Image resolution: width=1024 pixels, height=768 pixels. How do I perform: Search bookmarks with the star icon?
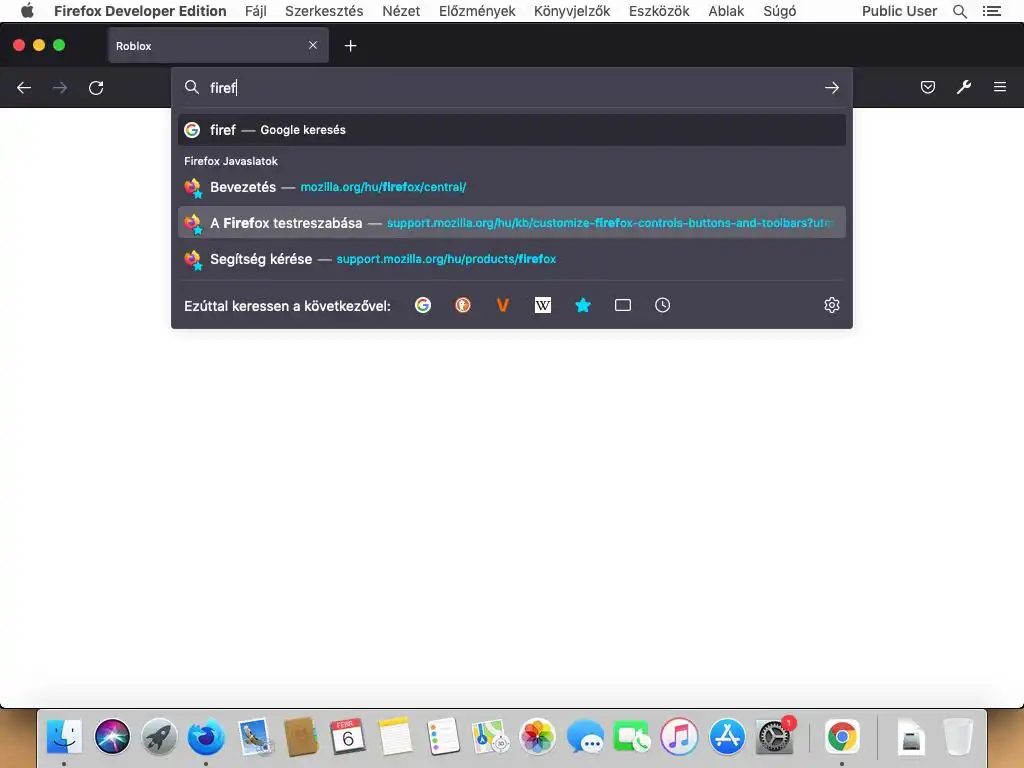coord(583,305)
